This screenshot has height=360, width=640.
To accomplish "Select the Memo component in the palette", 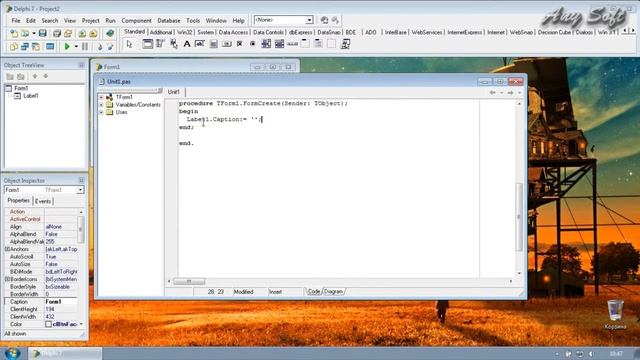I will (213, 44).
